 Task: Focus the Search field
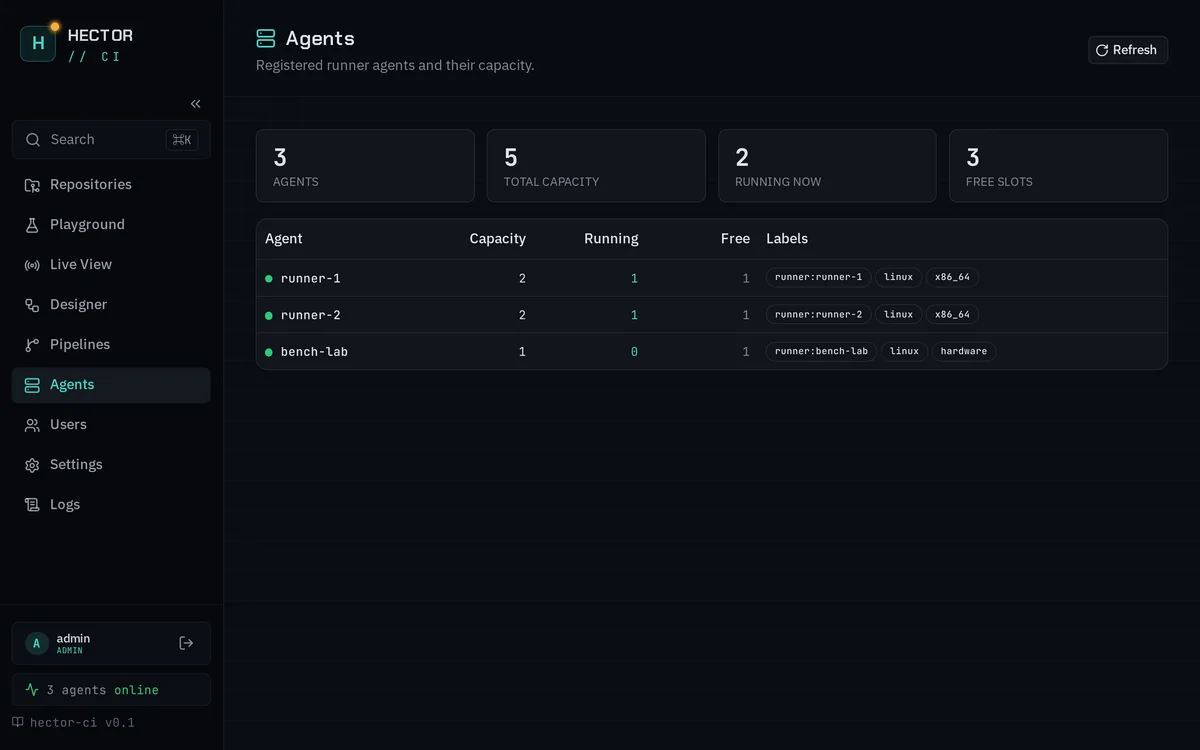(x=111, y=140)
